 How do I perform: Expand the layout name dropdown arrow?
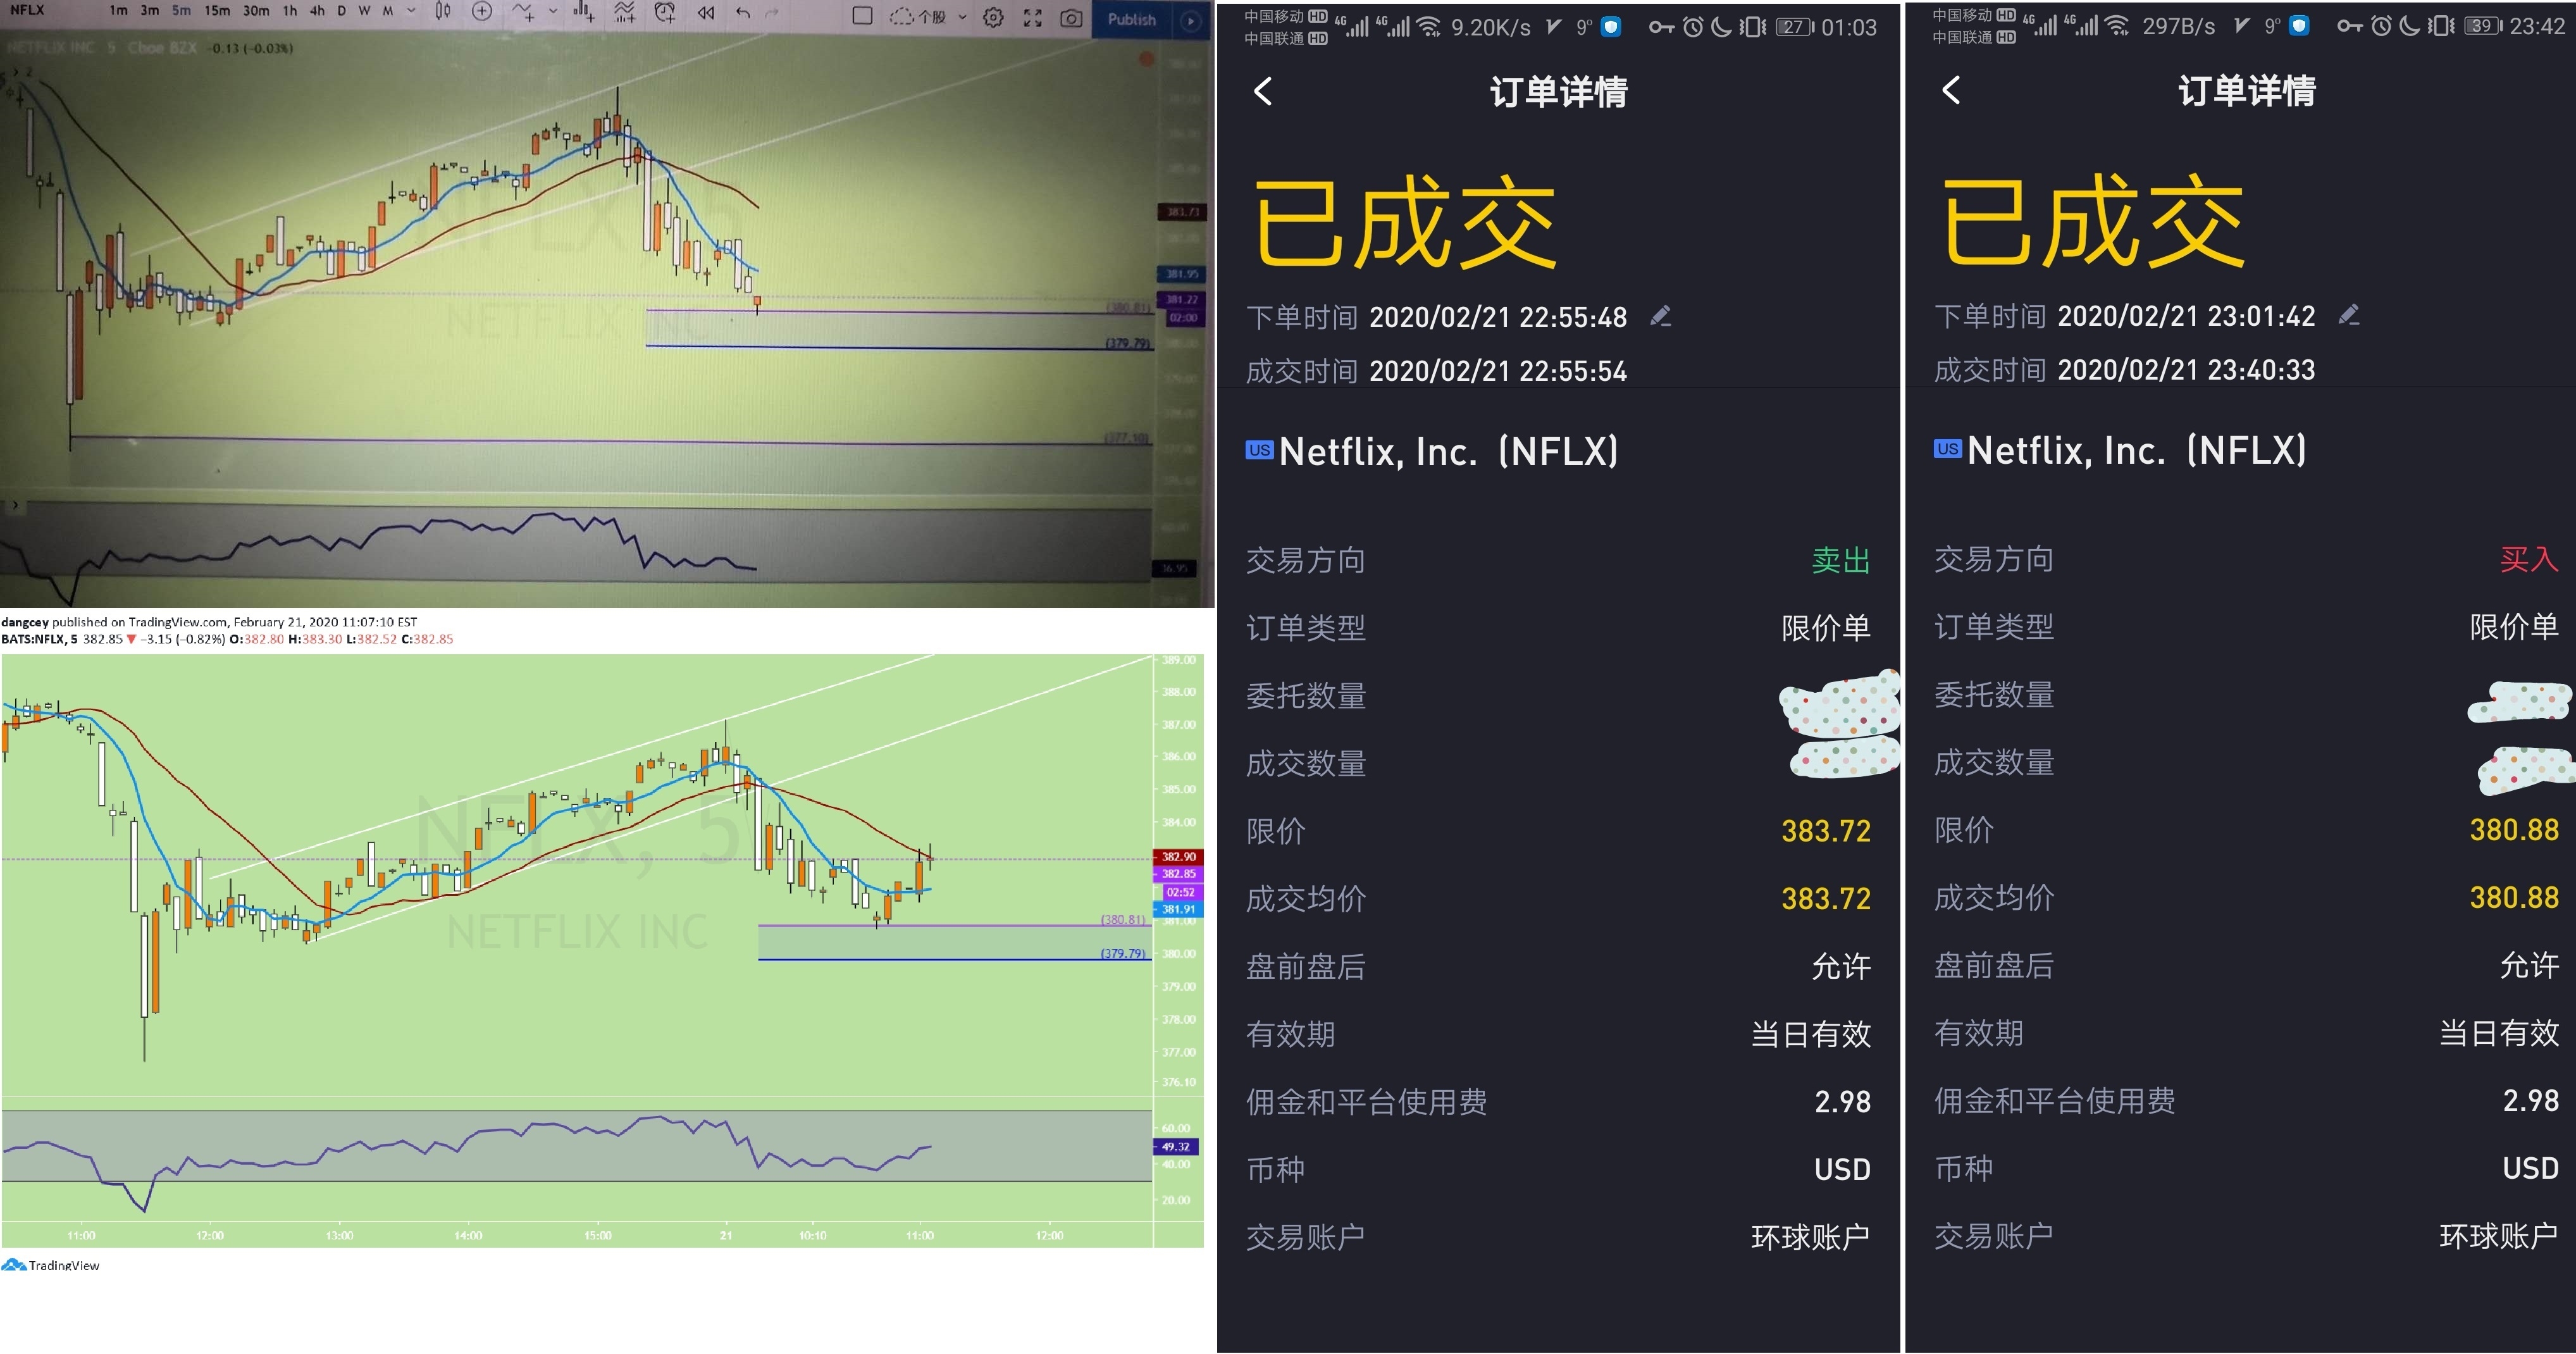[962, 17]
